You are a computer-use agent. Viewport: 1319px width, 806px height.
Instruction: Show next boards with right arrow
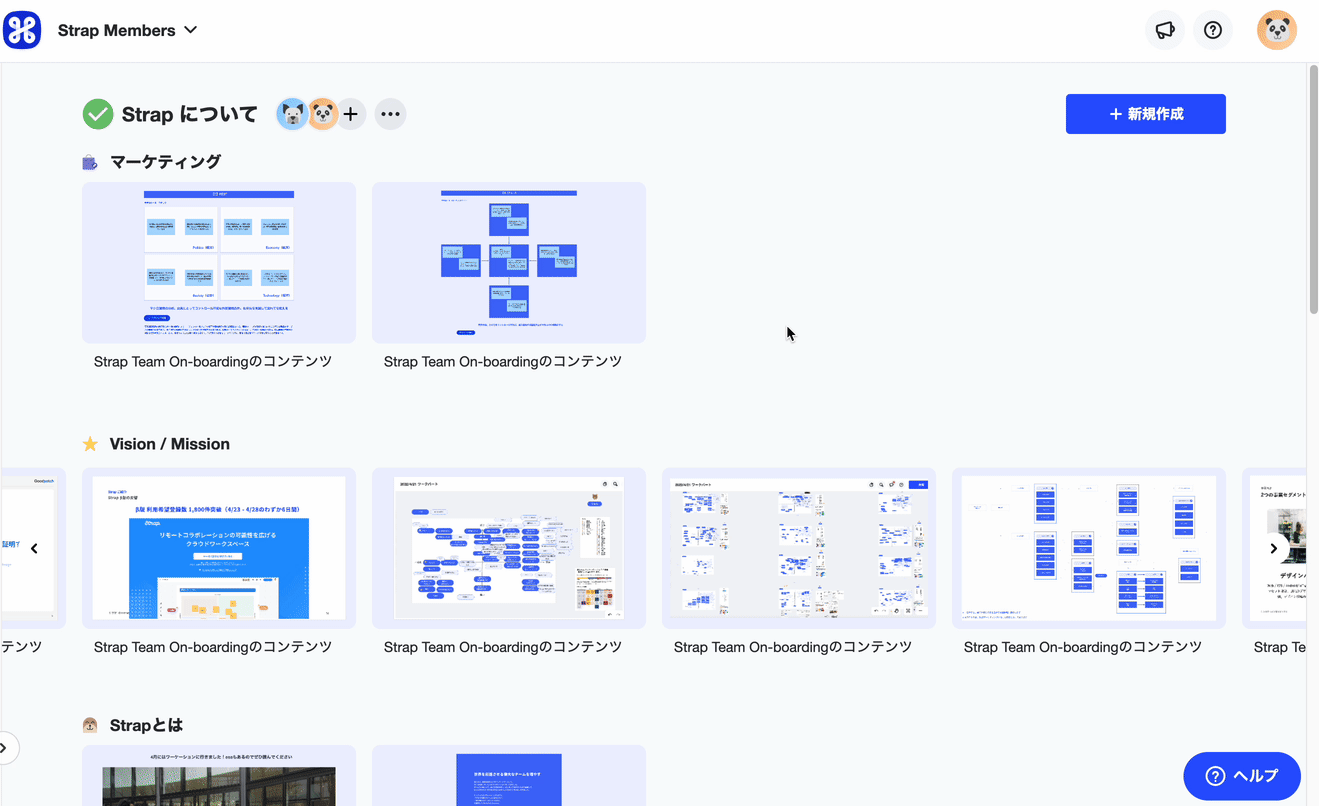[1273, 548]
